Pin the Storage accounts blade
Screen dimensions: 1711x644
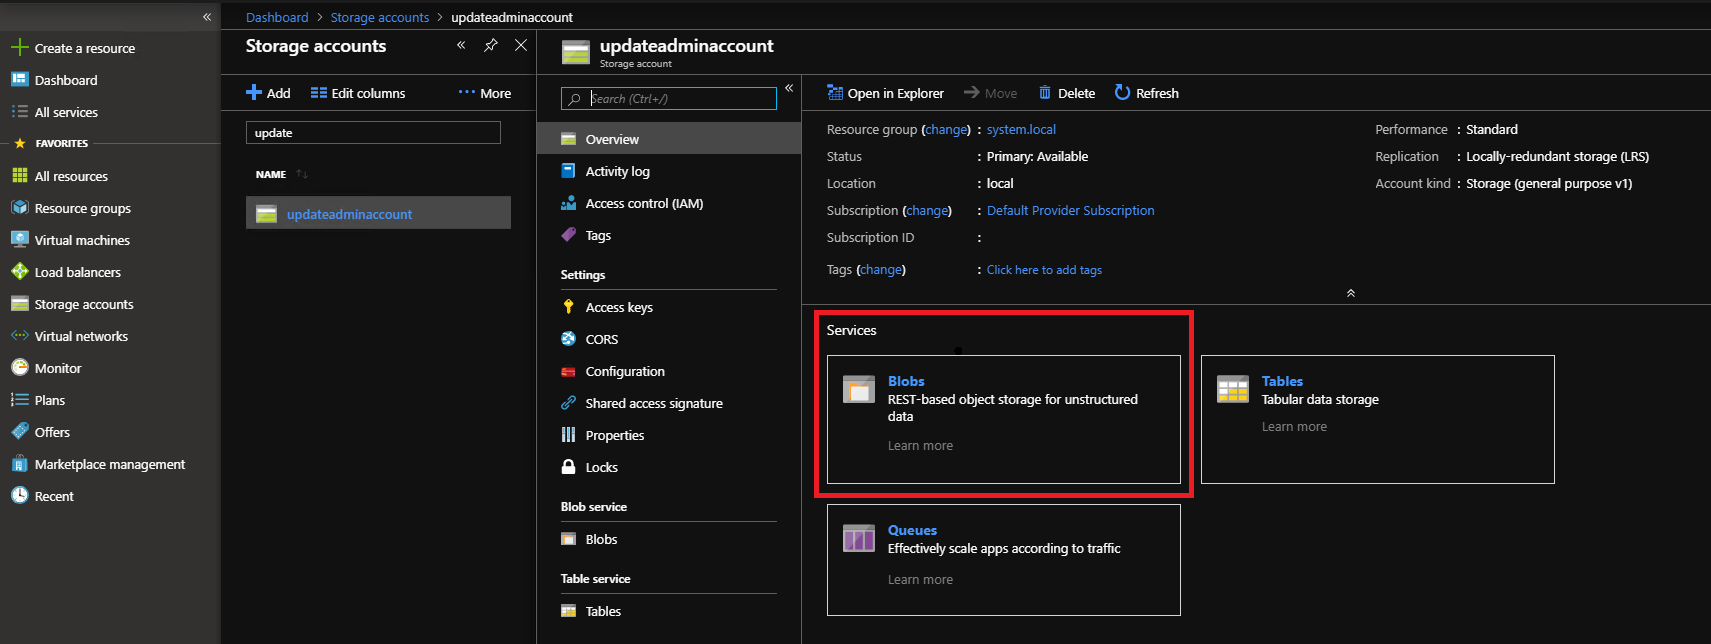(x=491, y=45)
